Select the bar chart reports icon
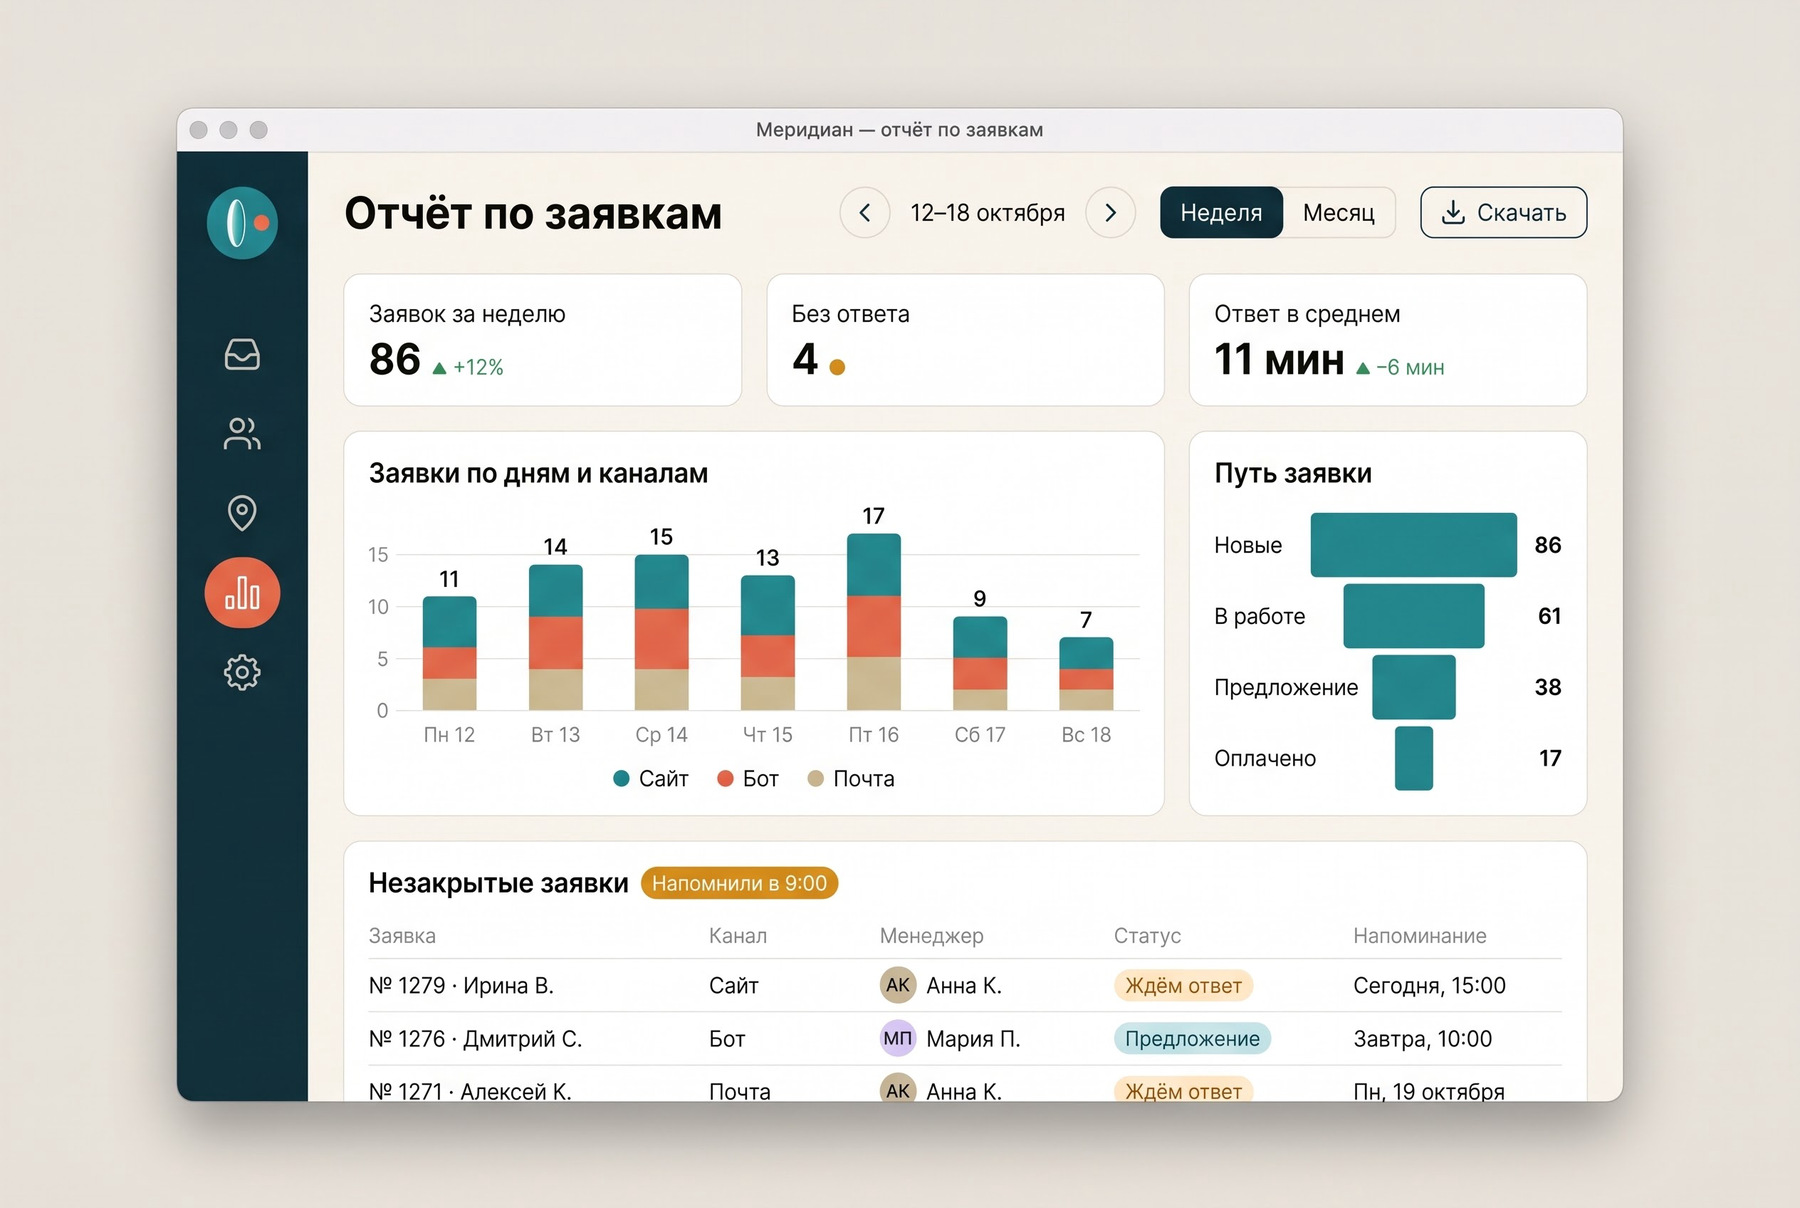This screenshot has width=1800, height=1208. point(242,592)
